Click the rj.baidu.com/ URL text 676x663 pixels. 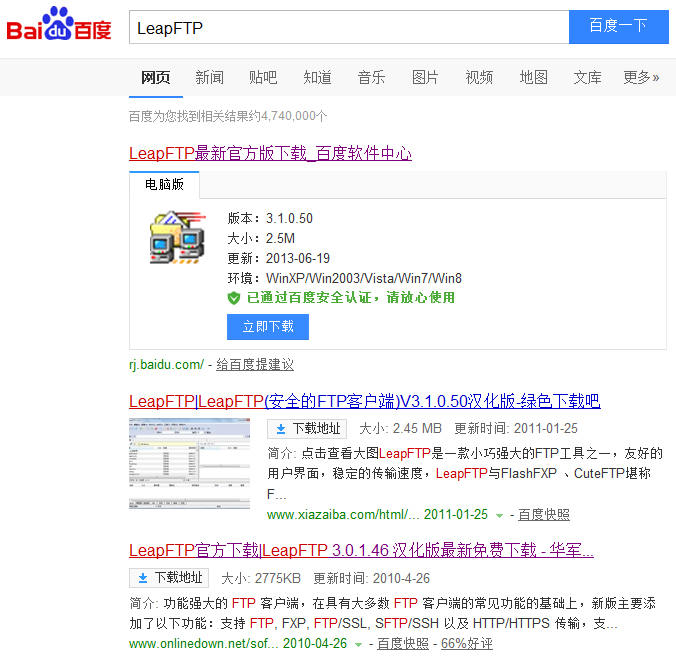point(166,365)
